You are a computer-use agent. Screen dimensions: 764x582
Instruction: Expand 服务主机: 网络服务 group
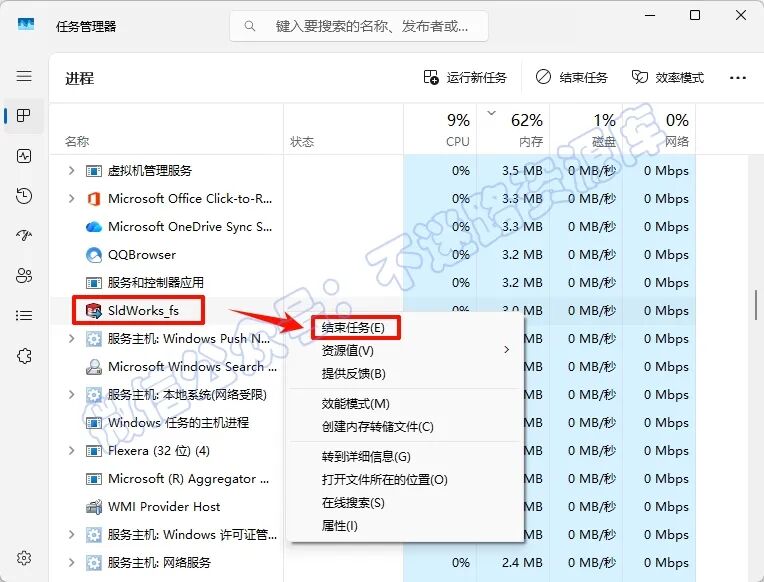(x=72, y=563)
